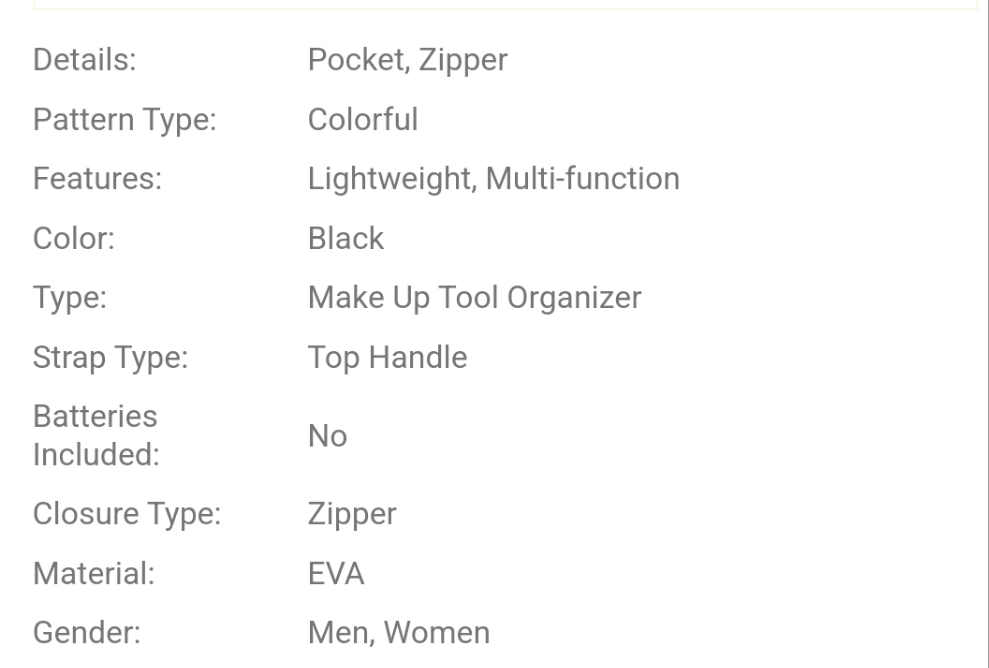Select the "EVA" material value
989x668 pixels.
336,574
